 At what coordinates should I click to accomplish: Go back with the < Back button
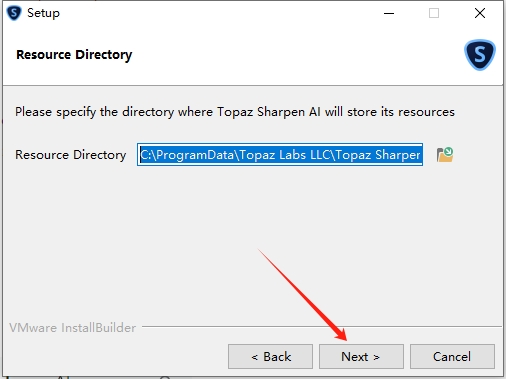point(270,357)
